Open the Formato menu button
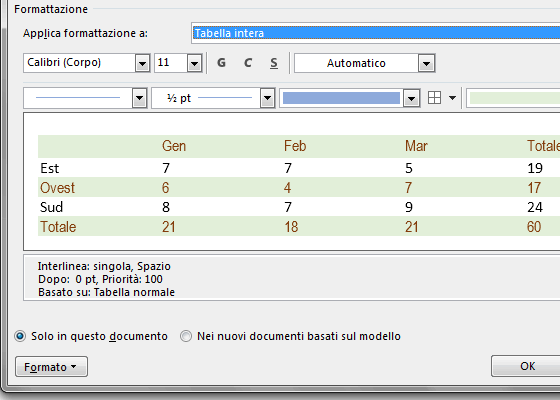This screenshot has width=560, height=400. (51, 366)
